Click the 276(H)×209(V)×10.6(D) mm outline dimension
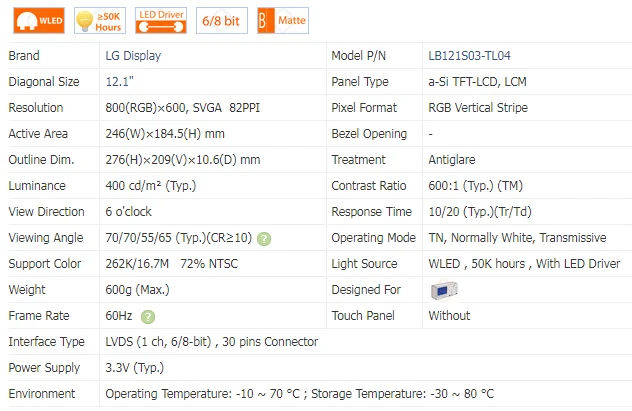The width and height of the screenshot is (632, 411). [183, 160]
